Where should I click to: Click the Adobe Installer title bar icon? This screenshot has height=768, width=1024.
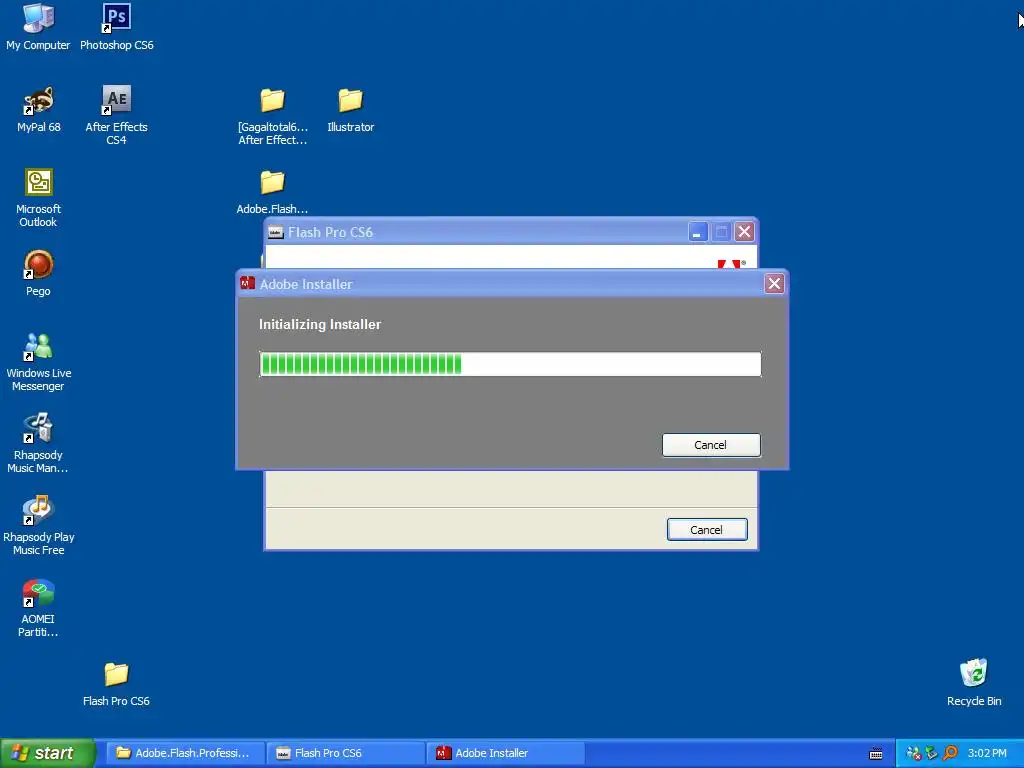pyautogui.click(x=248, y=283)
